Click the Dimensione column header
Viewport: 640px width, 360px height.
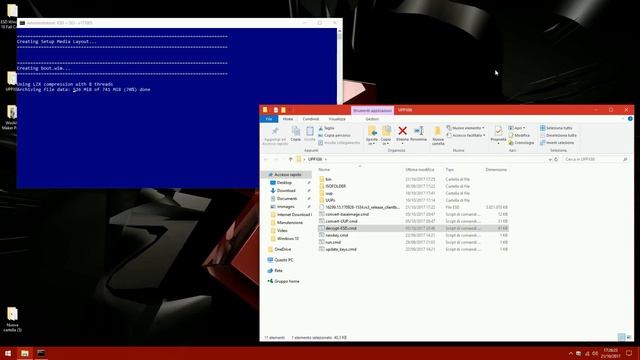[496, 169]
